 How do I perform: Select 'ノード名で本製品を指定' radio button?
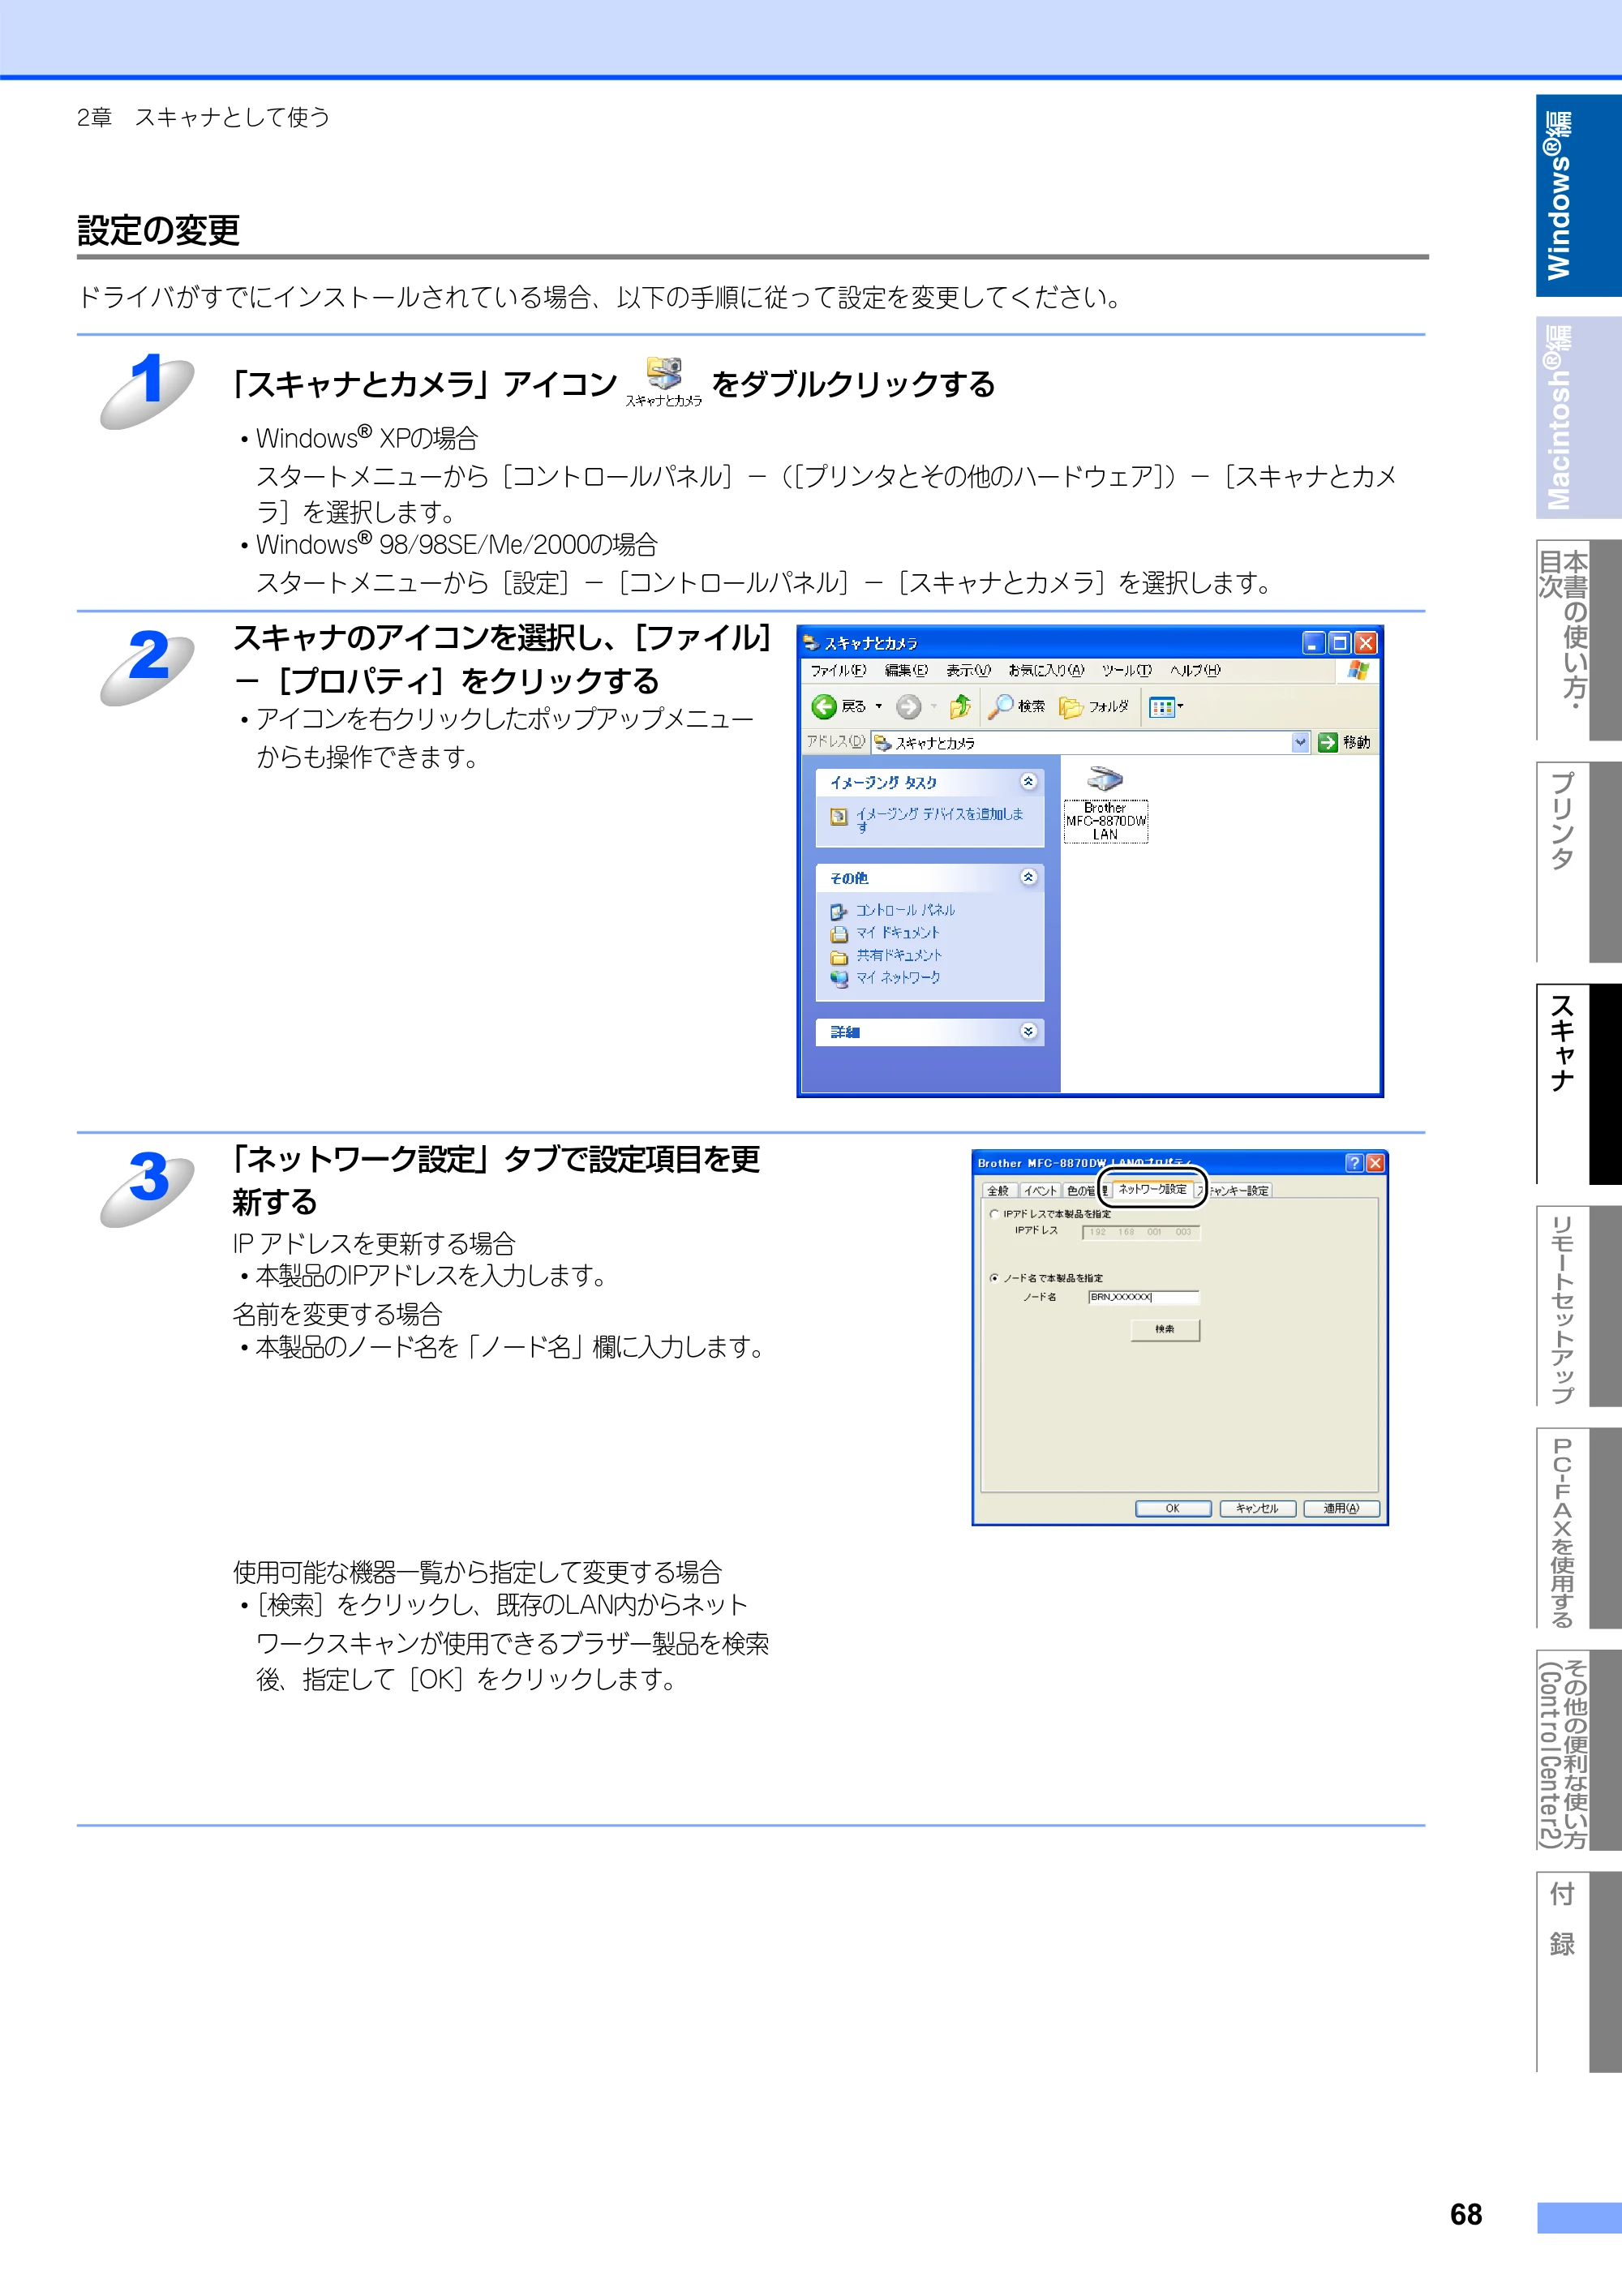click(994, 1278)
